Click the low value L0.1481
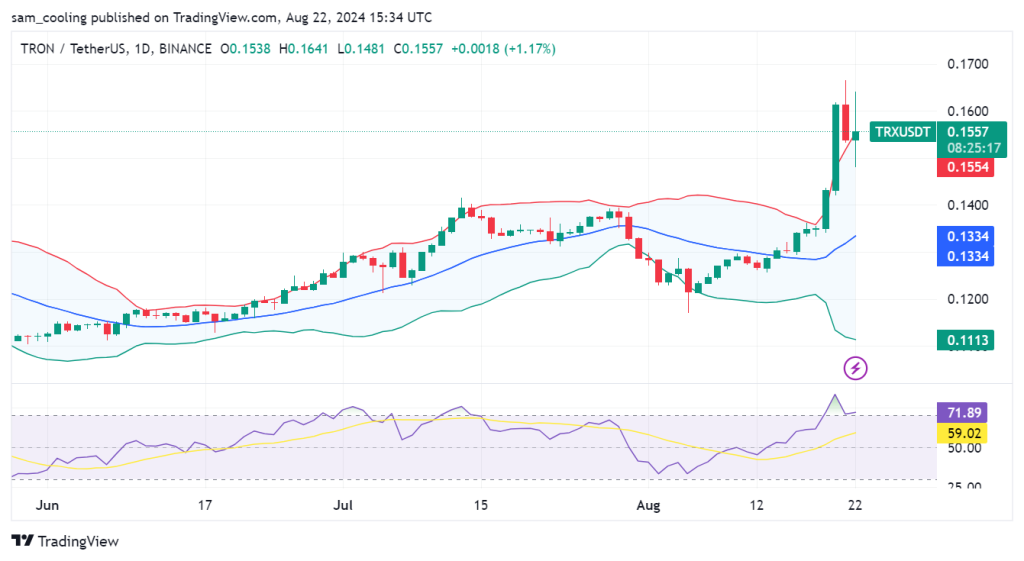Image resolution: width=1024 pixels, height=561 pixels. point(360,48)
